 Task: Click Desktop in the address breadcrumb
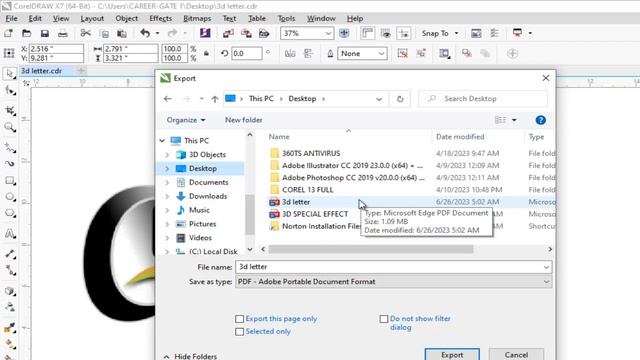point(302,99)
